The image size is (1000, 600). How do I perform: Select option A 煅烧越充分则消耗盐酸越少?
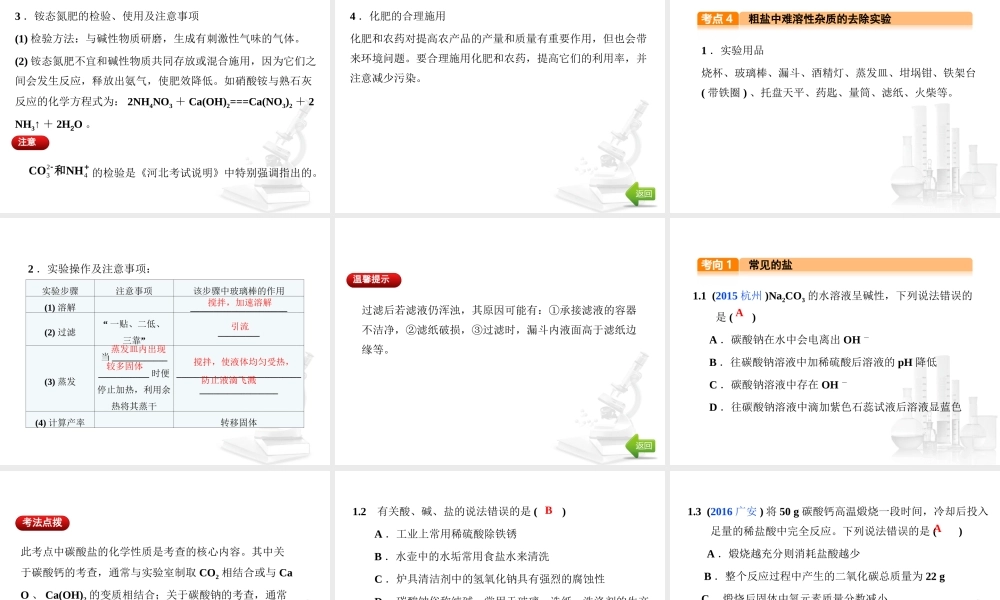783,553
